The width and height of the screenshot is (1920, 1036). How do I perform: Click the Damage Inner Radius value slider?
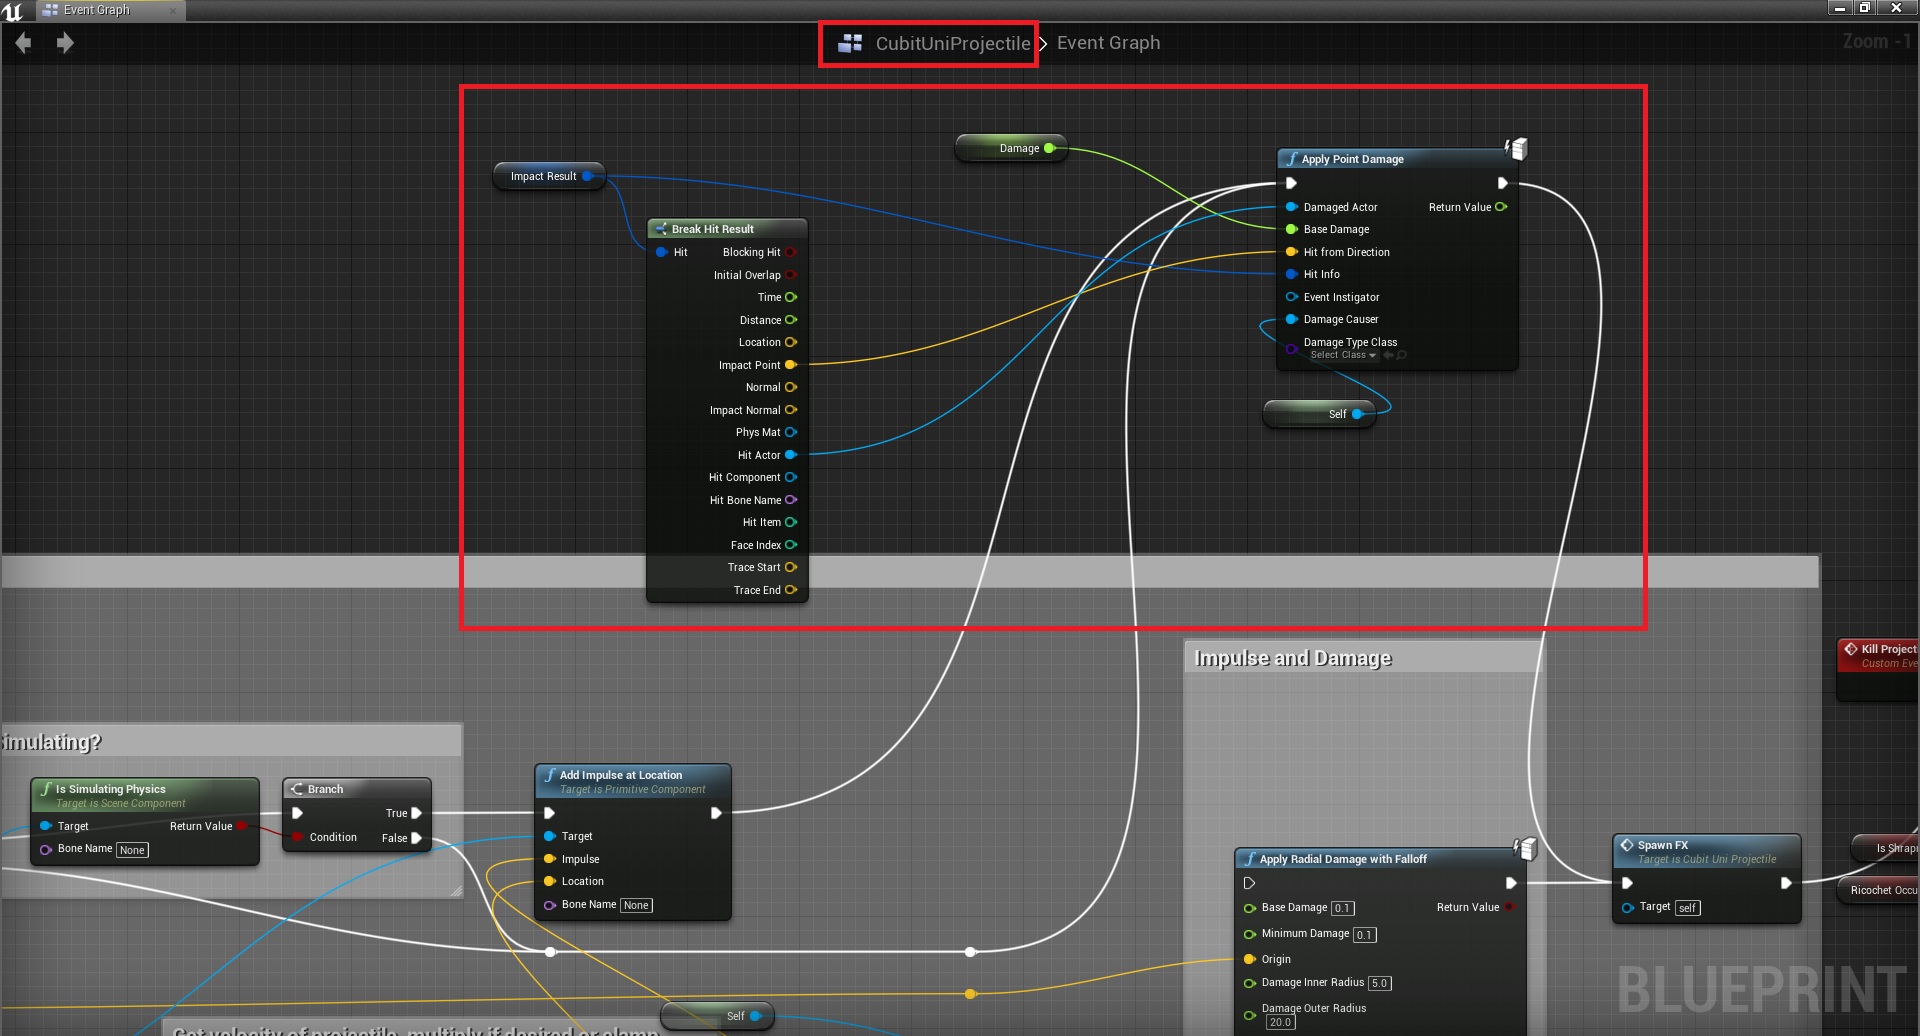(1379, 982)
